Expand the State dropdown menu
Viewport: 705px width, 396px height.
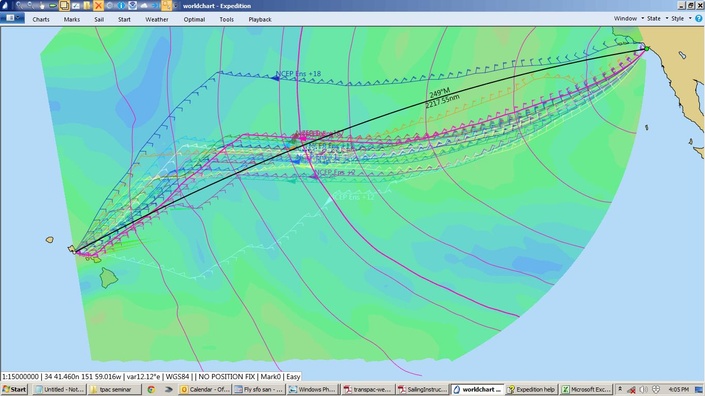(x=657, y=18)
